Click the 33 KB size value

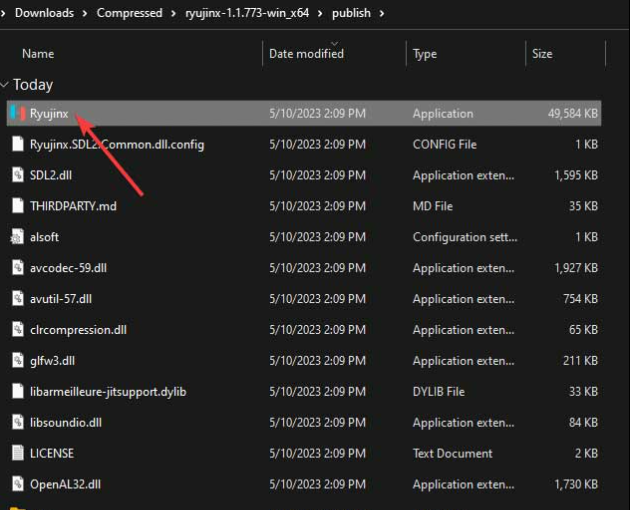pyautogui.click(x=583, y=392)
